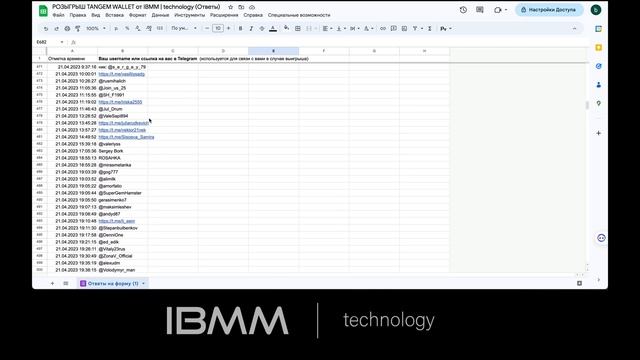Star the document with the star icon
Viewport: 640px width, 360px height.
click(x=231, y=7)
